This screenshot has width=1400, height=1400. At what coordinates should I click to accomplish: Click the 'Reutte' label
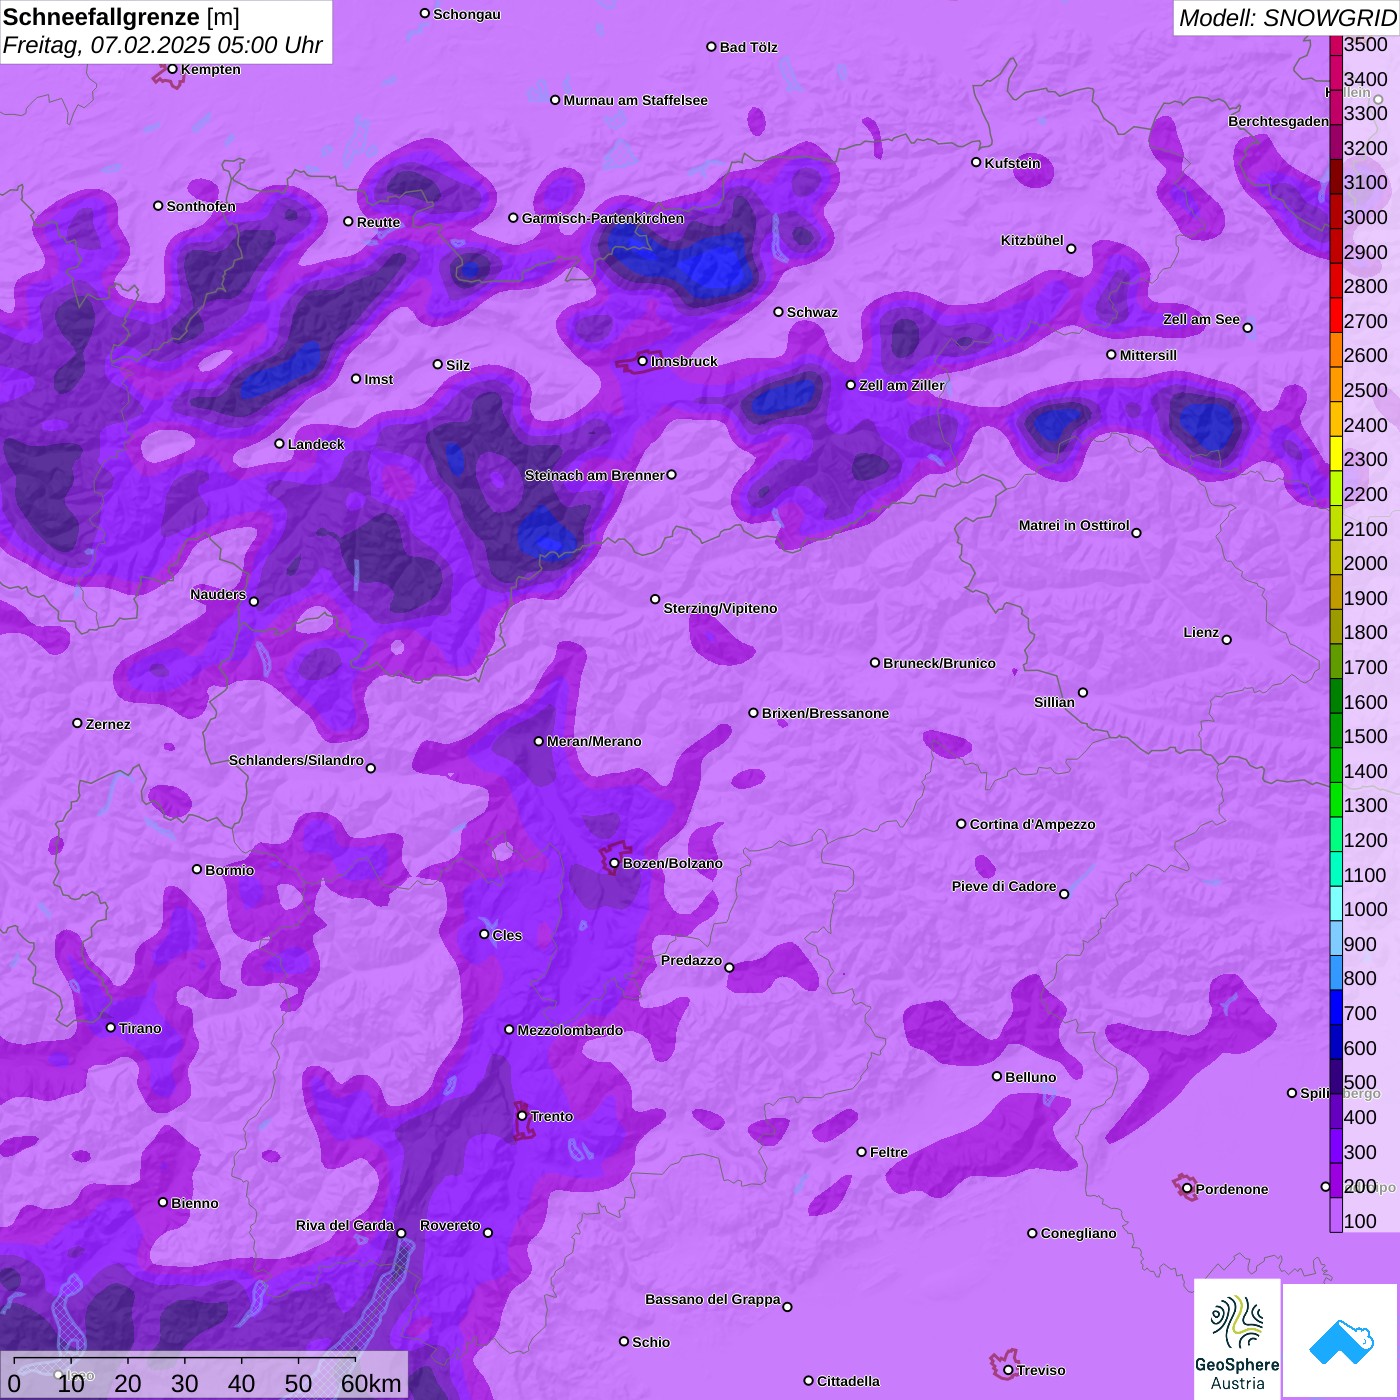point(378,222)
